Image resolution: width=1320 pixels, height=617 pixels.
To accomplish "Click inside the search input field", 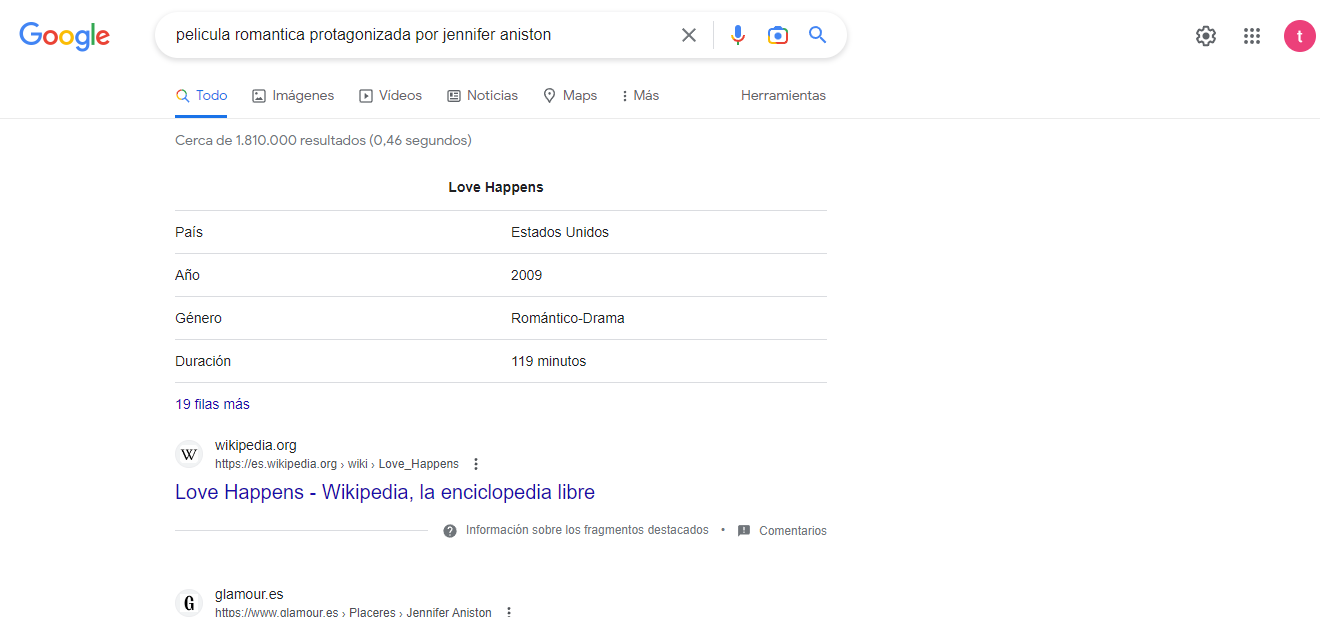I will tap(420, 34).
